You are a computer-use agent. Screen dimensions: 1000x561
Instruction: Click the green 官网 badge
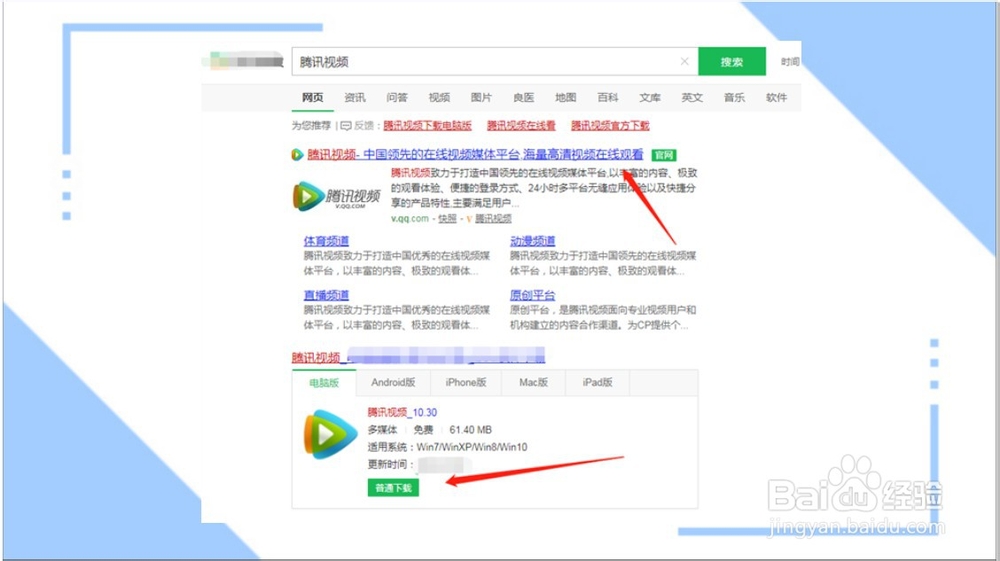pyautogui.click(x=664, y=155)
